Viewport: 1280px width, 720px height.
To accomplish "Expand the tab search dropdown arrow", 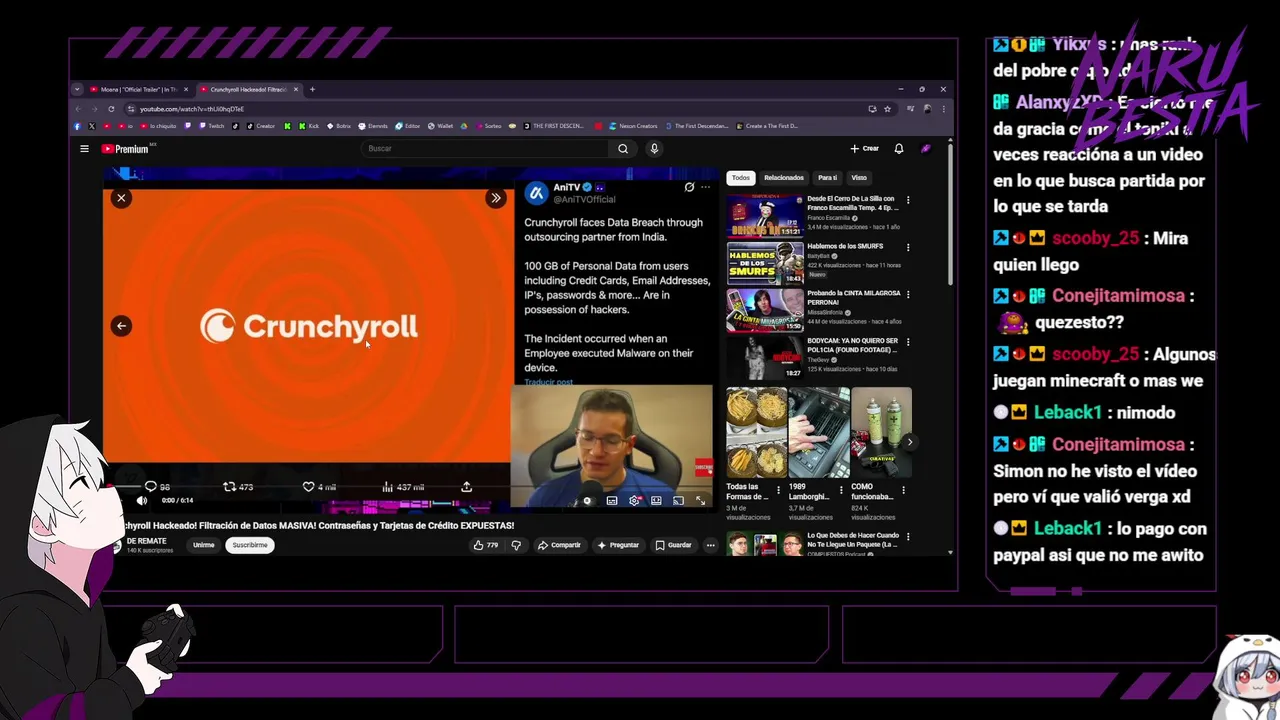I will click(x=77, y=89).
